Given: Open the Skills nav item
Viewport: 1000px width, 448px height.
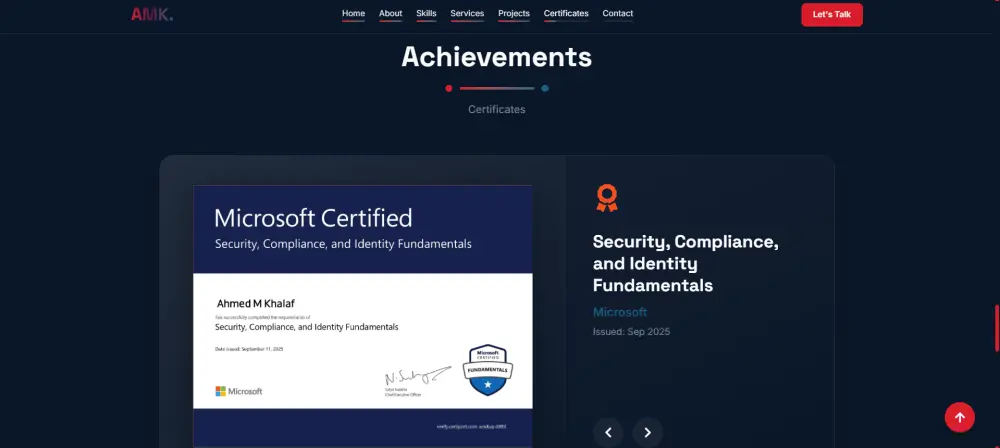Looking at the screenshot, I should point(426,13).
